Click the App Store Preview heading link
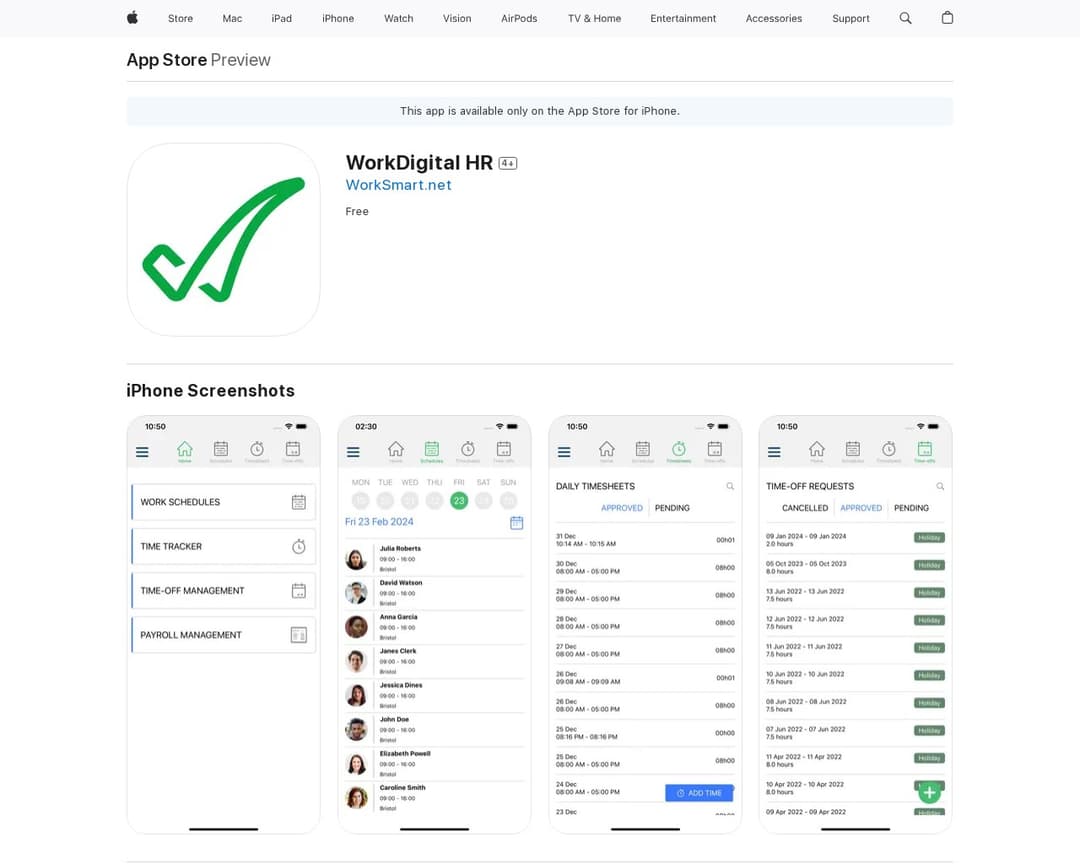 tap(198, 60)
